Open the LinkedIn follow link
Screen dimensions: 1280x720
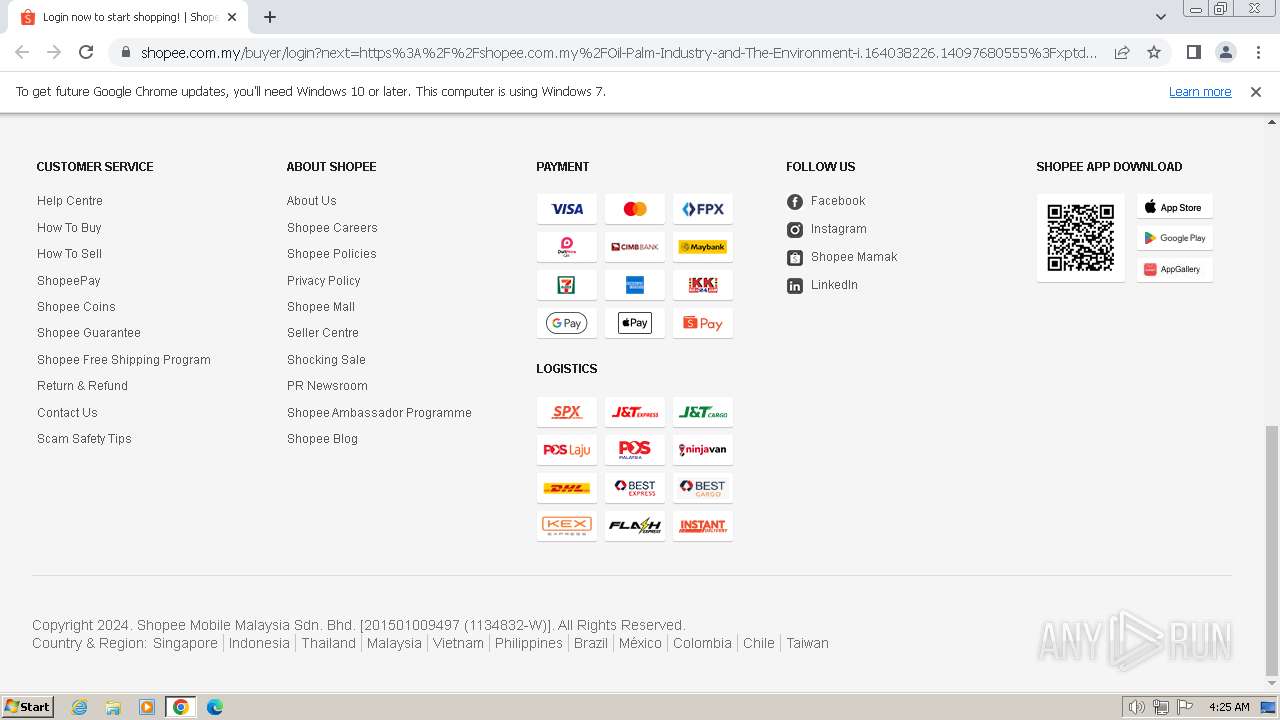click(822, 285)
